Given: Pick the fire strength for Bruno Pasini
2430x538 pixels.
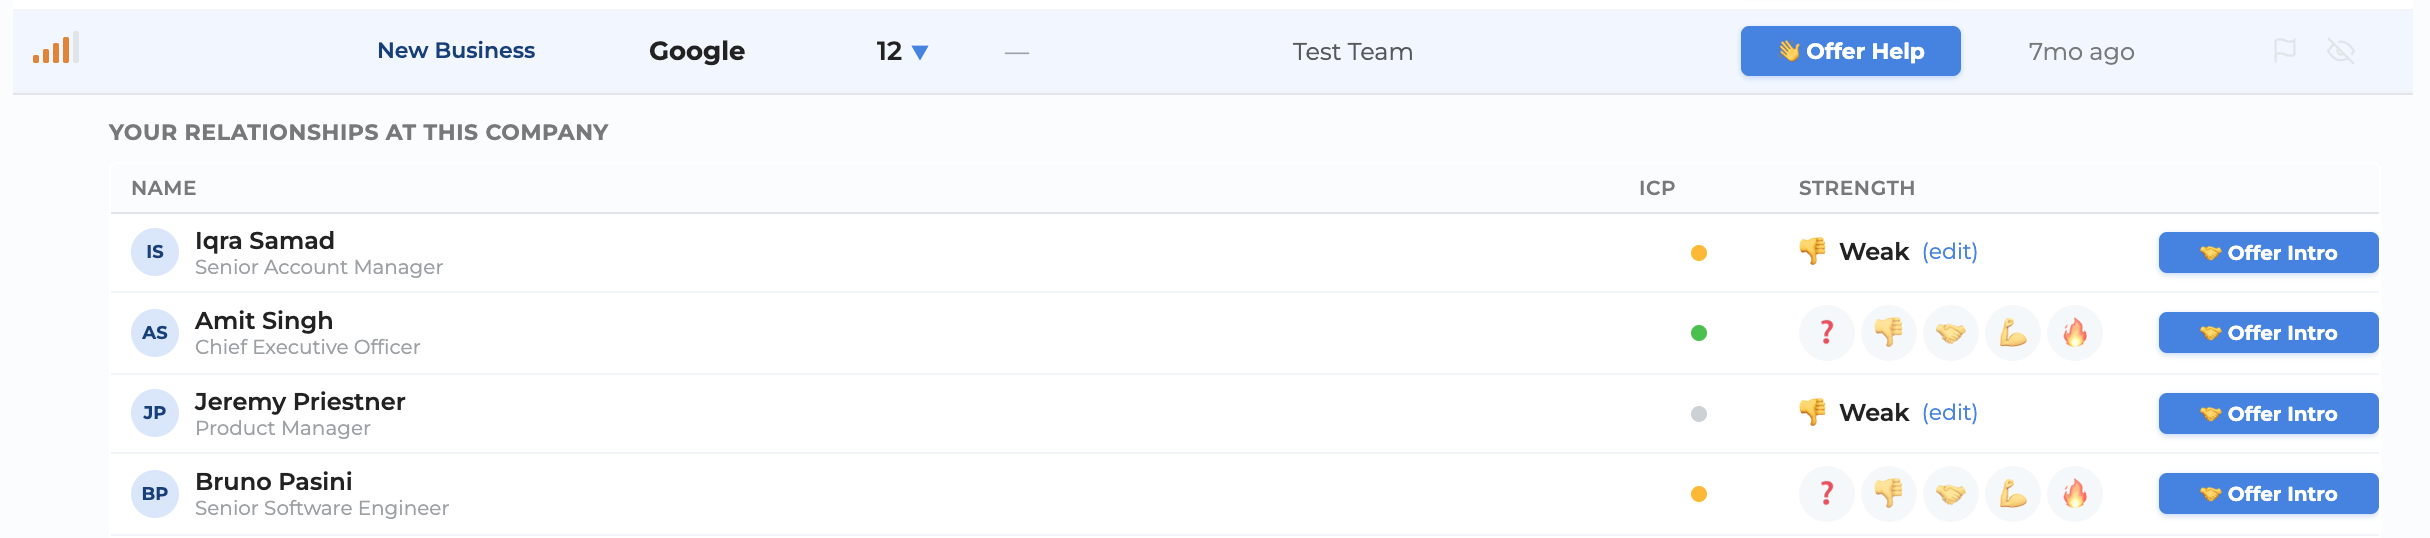Looking at the screenshot, I should pyautogui.click(x=2074, y=494).
